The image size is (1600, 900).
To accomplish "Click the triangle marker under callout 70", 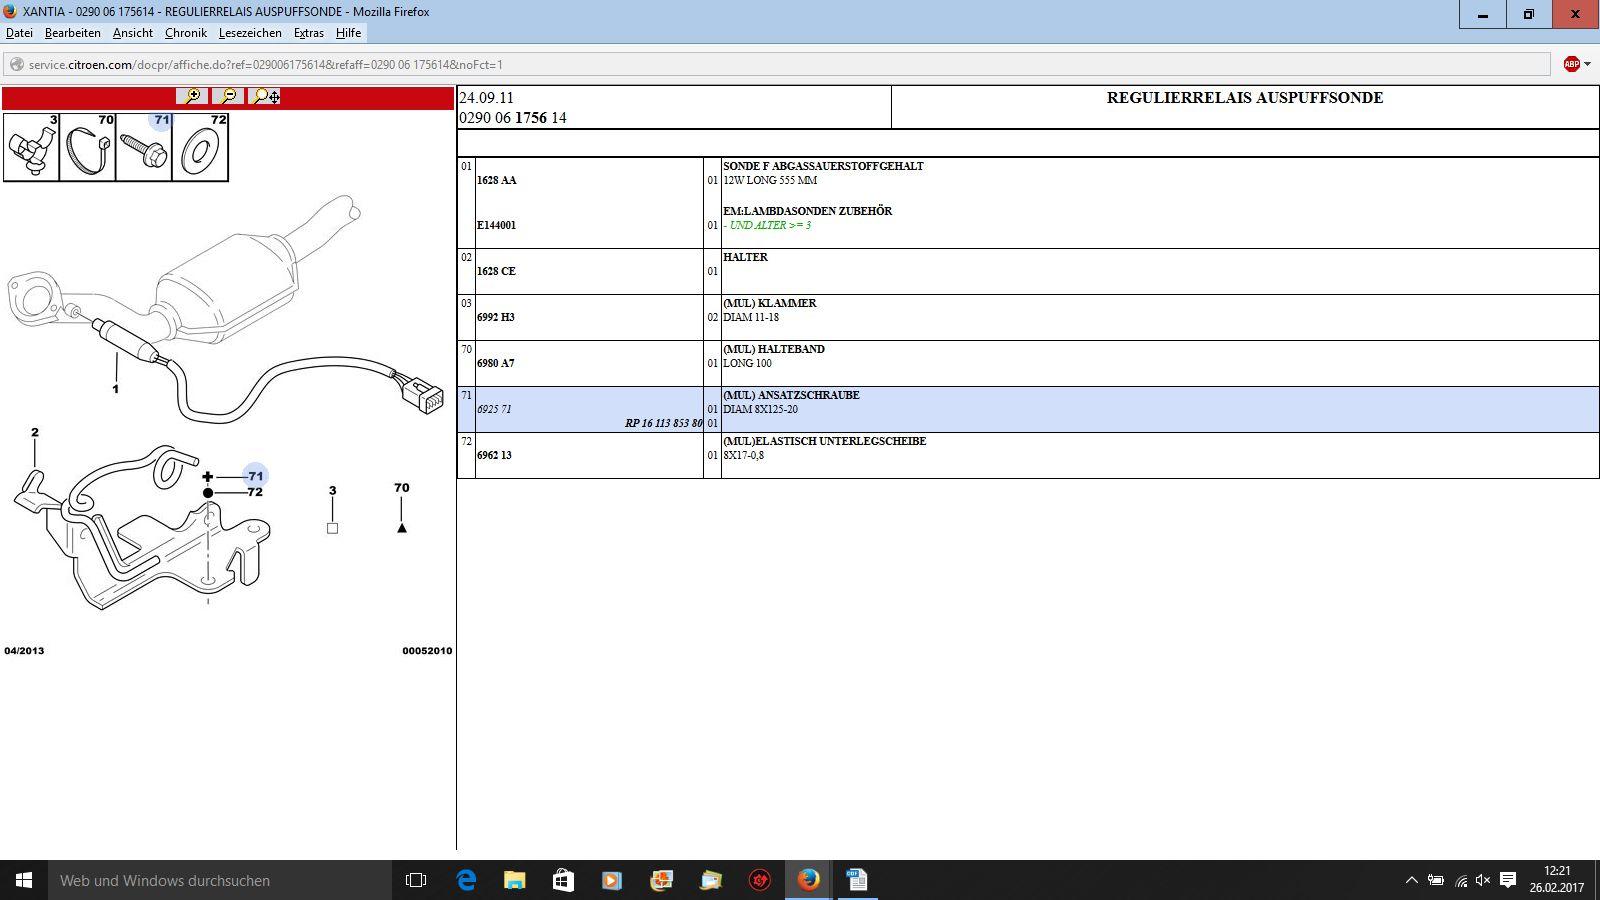I will point(402,527).
